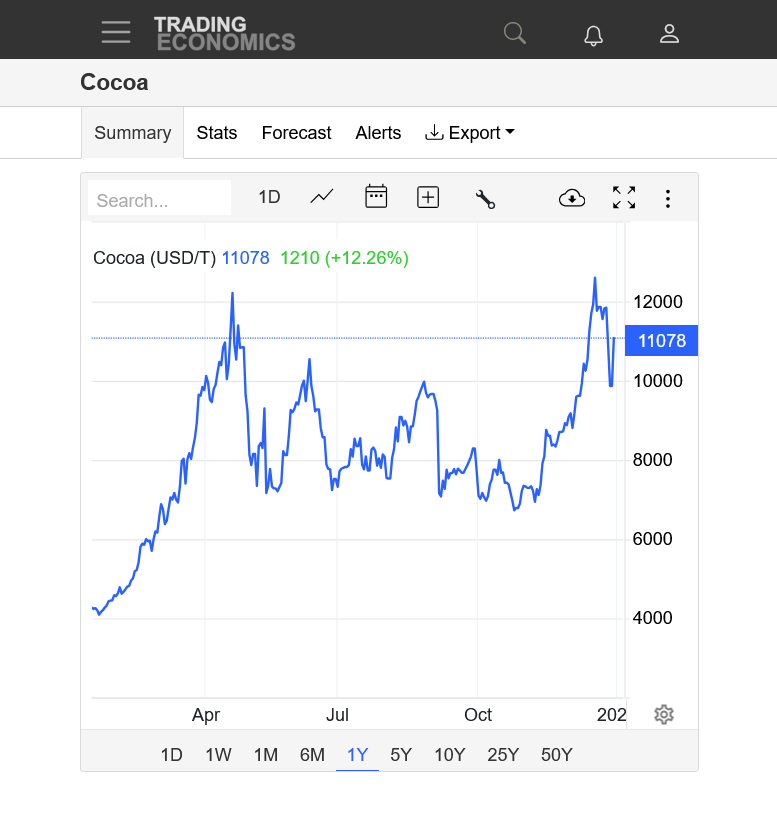
Task: Open the hamburger navigation menu
Action: (116, 32)
